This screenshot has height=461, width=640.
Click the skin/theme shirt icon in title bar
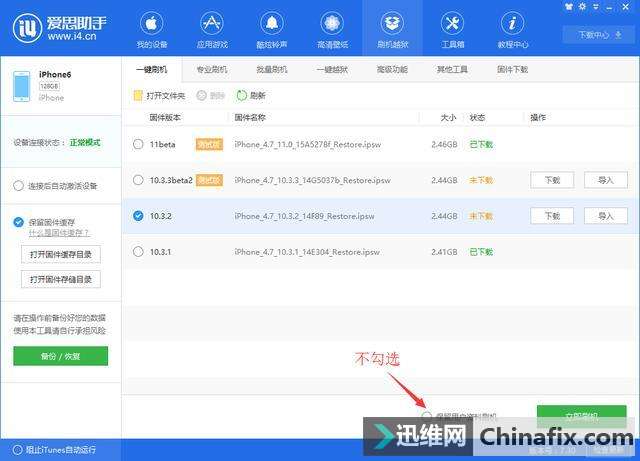tap(569, 6)
